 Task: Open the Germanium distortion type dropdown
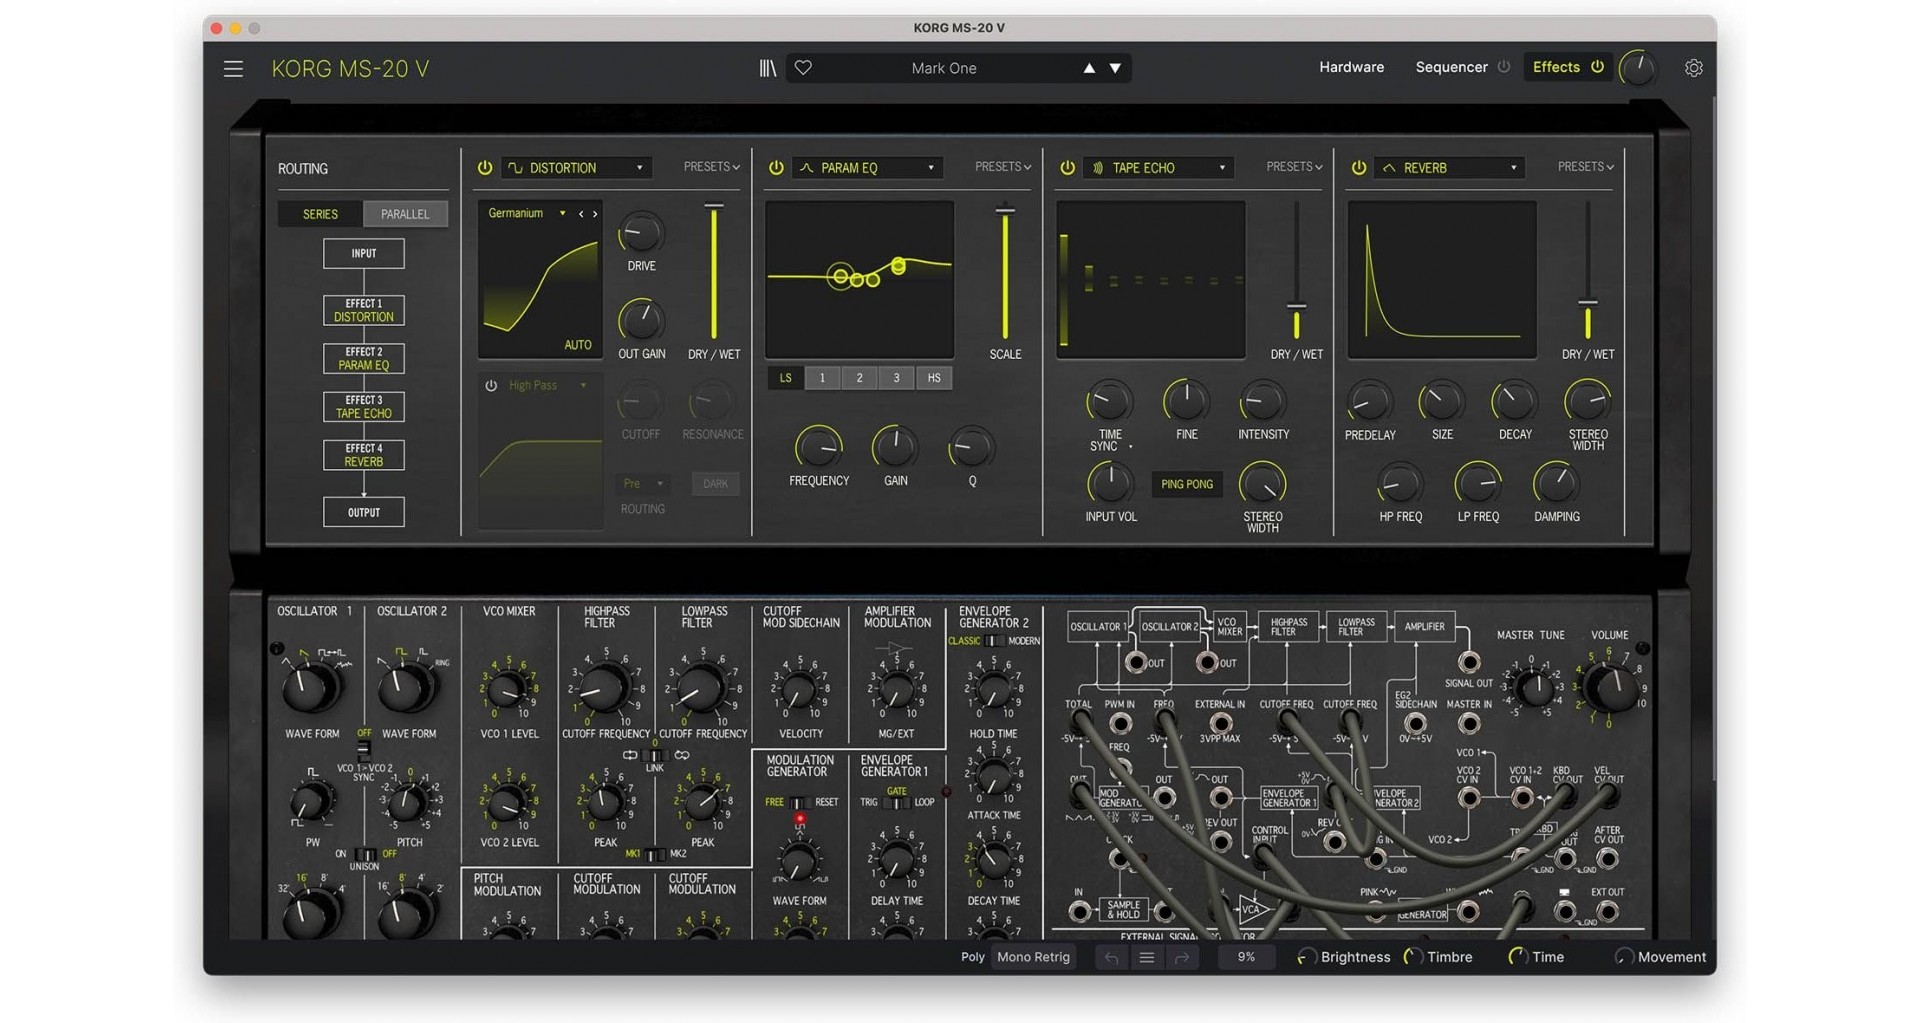click(526, 213)
